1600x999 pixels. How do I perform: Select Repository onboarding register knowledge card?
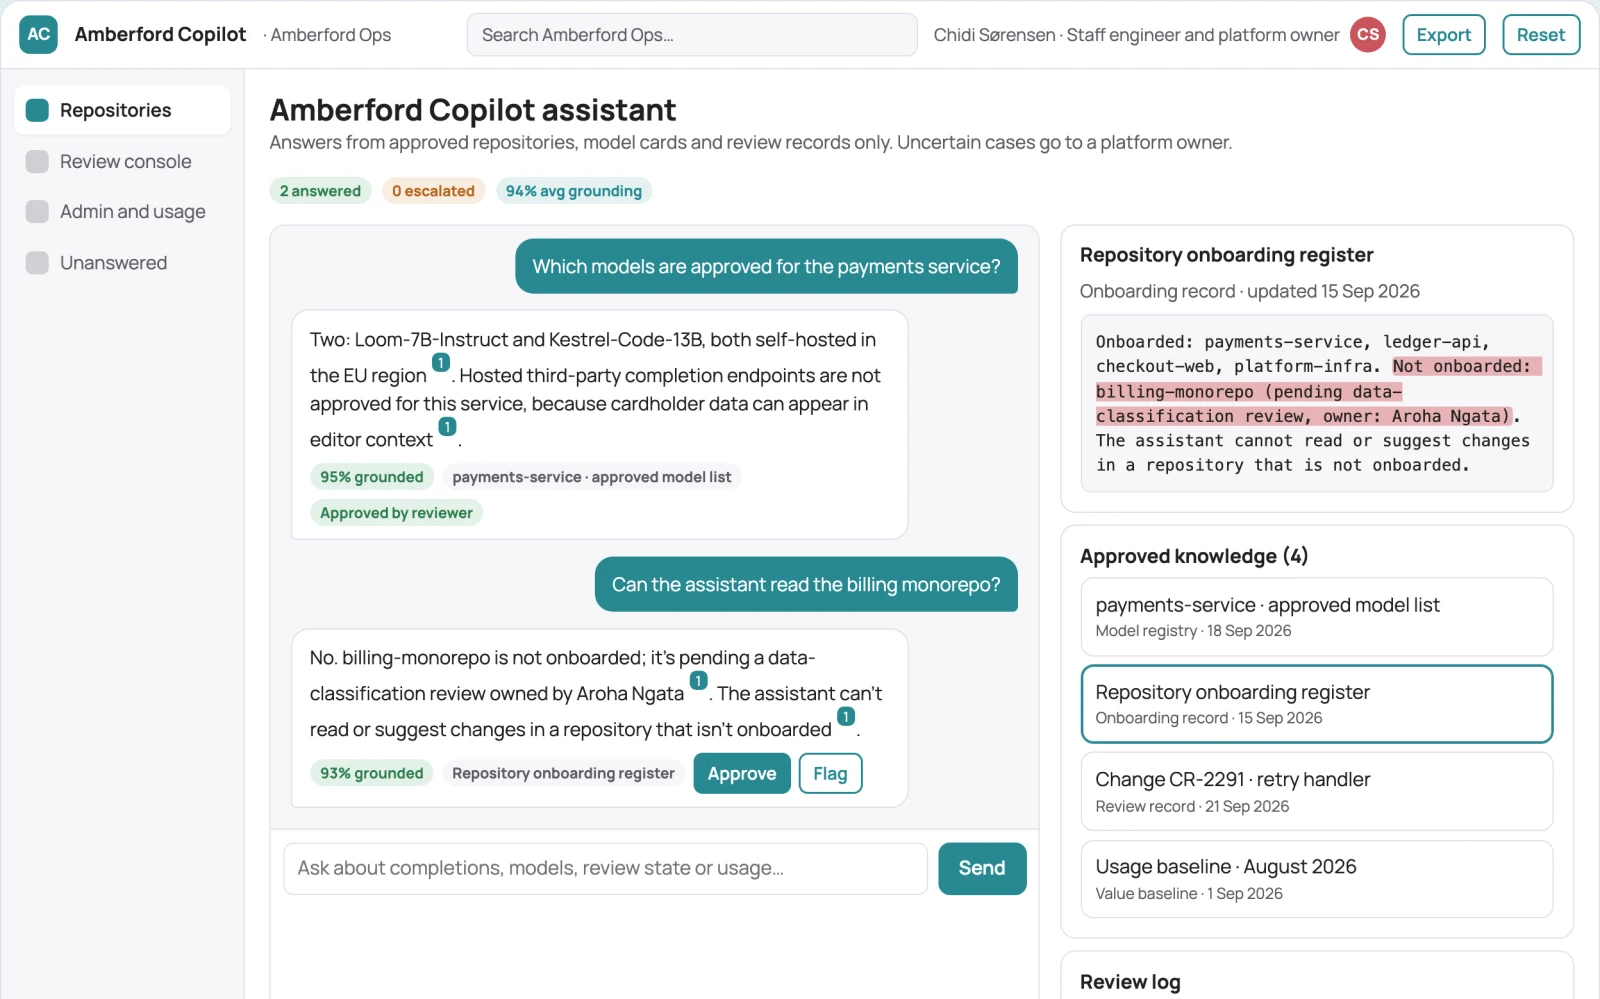tap(1316, 704)
